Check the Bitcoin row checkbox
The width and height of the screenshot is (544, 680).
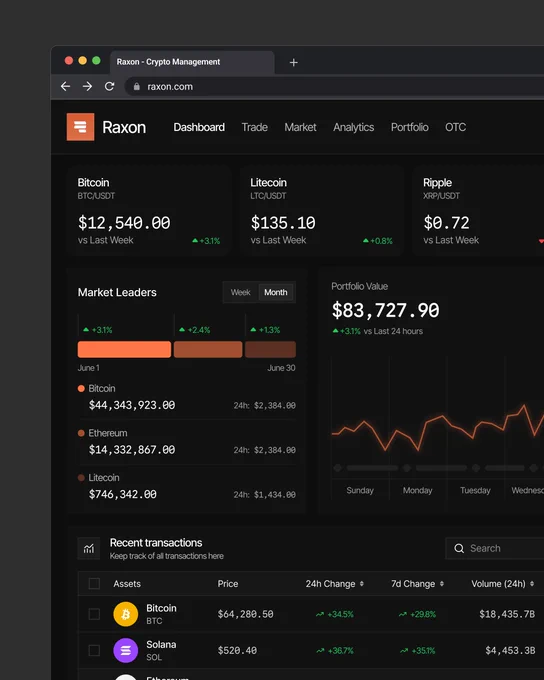tap(94, 614)
